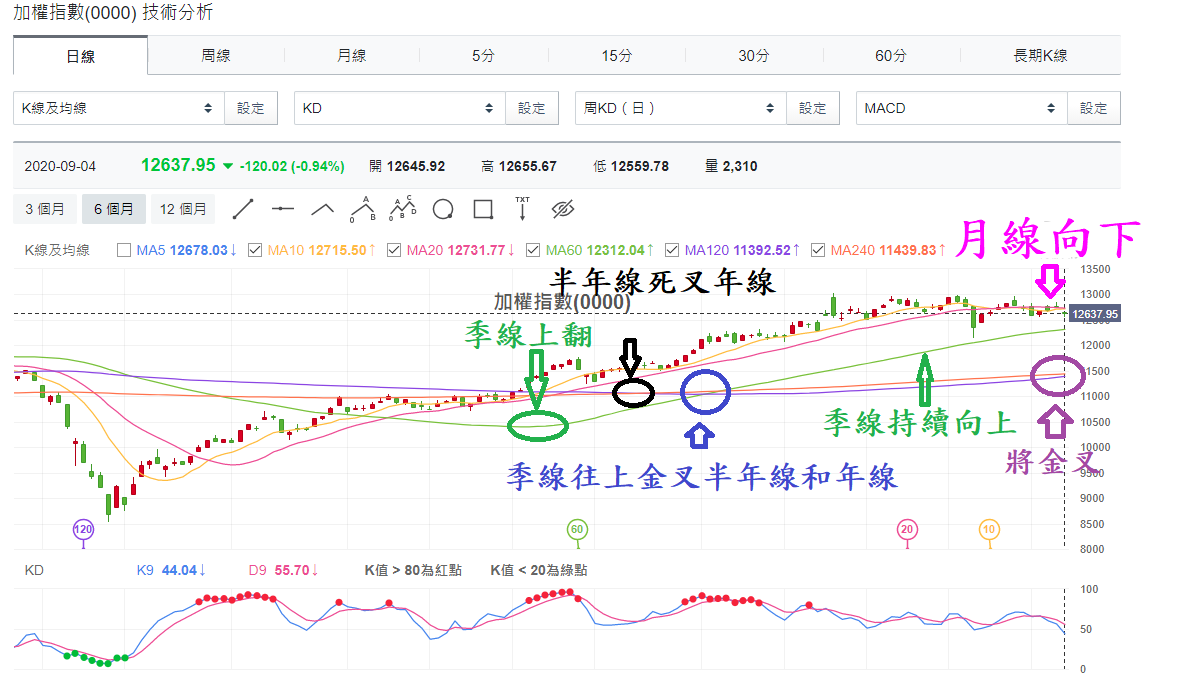Click the 低 12559.78 low price
Viewport: 1194px width, 680px height.
[631, 166]
